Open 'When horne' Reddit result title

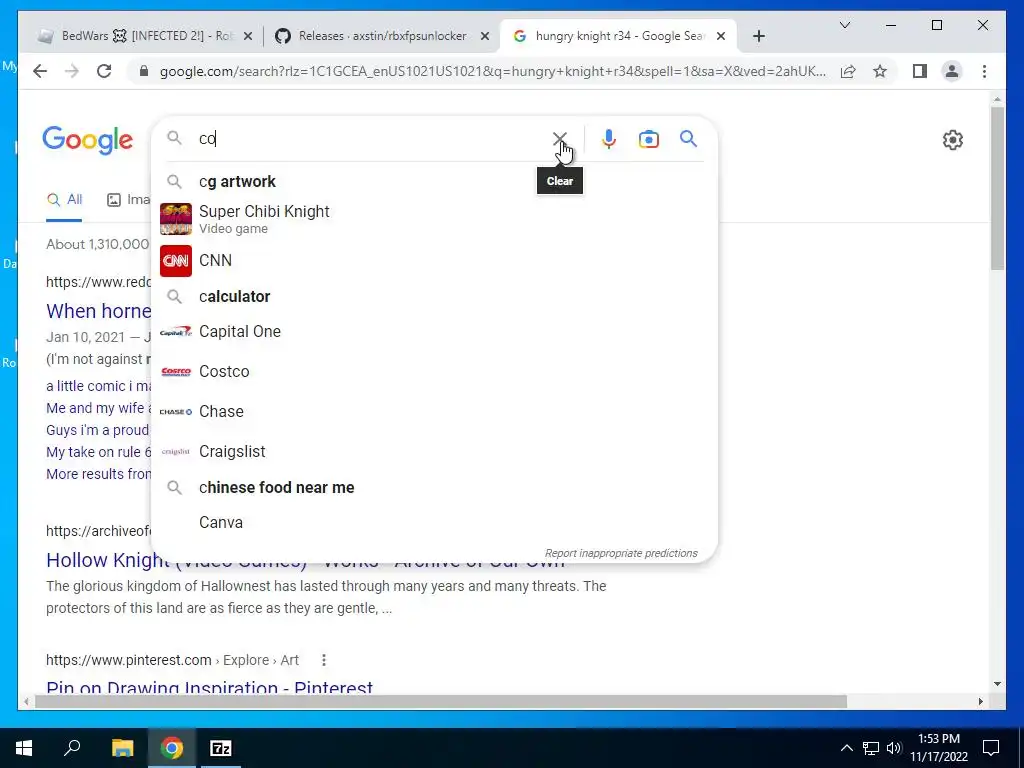pos(98,311)
